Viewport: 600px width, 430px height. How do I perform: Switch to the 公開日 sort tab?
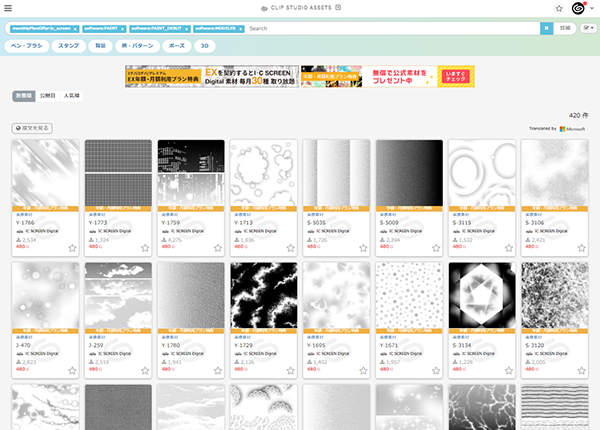47,96
